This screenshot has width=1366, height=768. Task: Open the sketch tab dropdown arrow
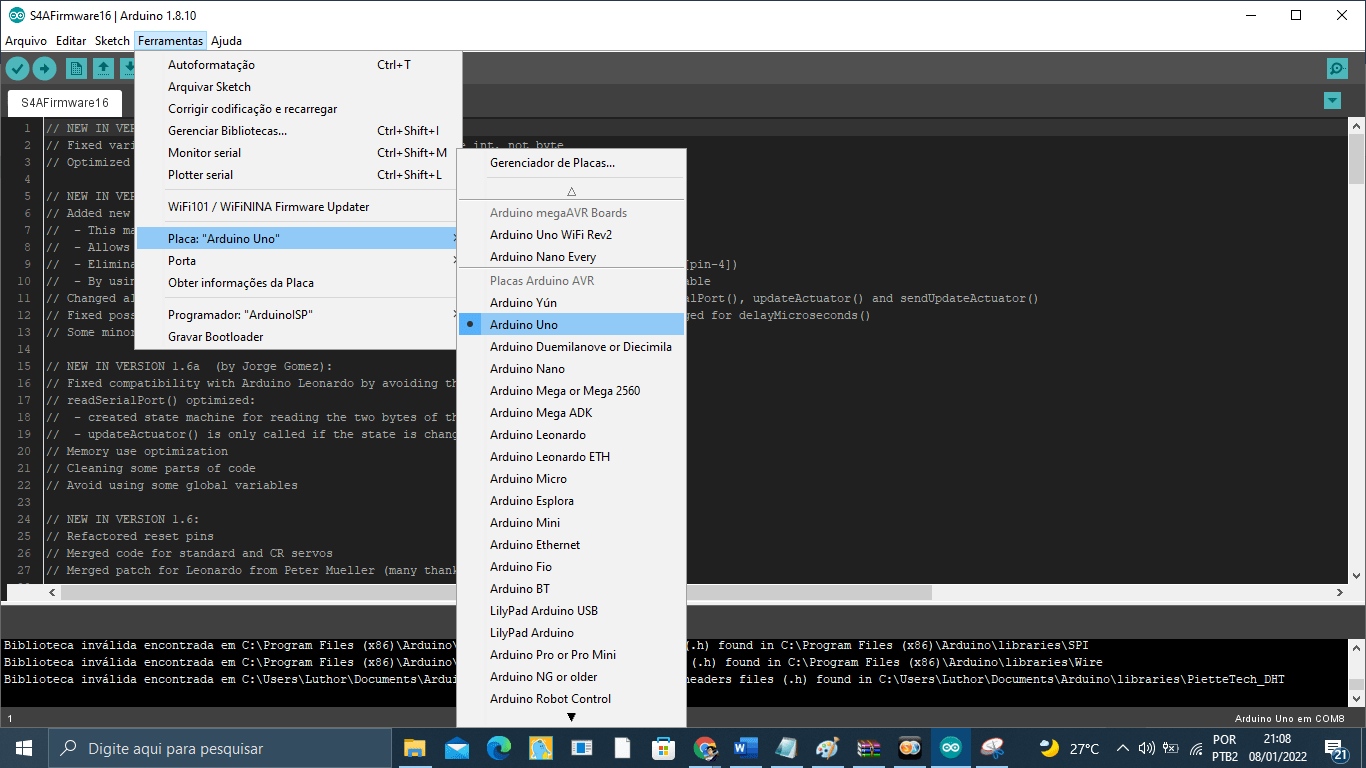coord(1331,100)
